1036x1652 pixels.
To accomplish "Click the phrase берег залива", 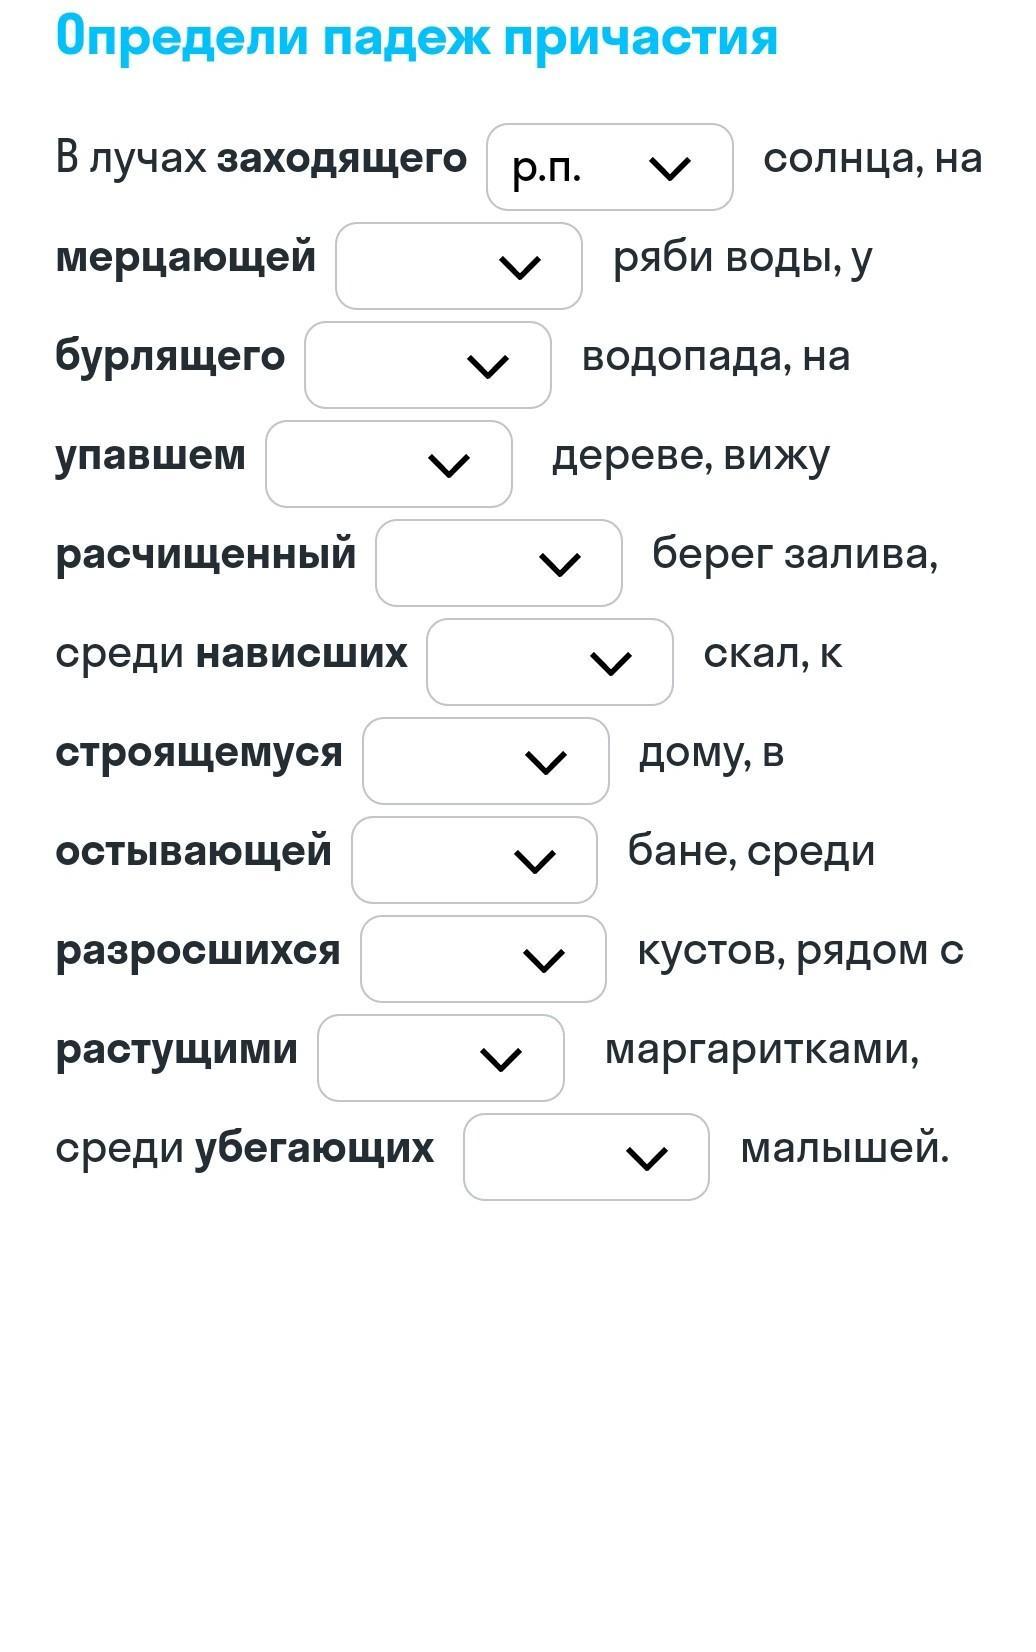I will click(794, 554).
